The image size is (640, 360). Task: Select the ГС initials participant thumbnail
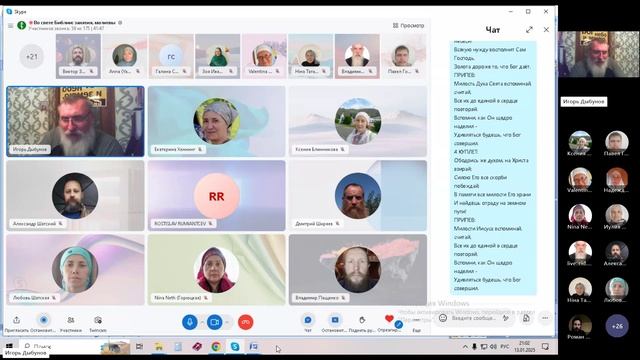[171, 56]
